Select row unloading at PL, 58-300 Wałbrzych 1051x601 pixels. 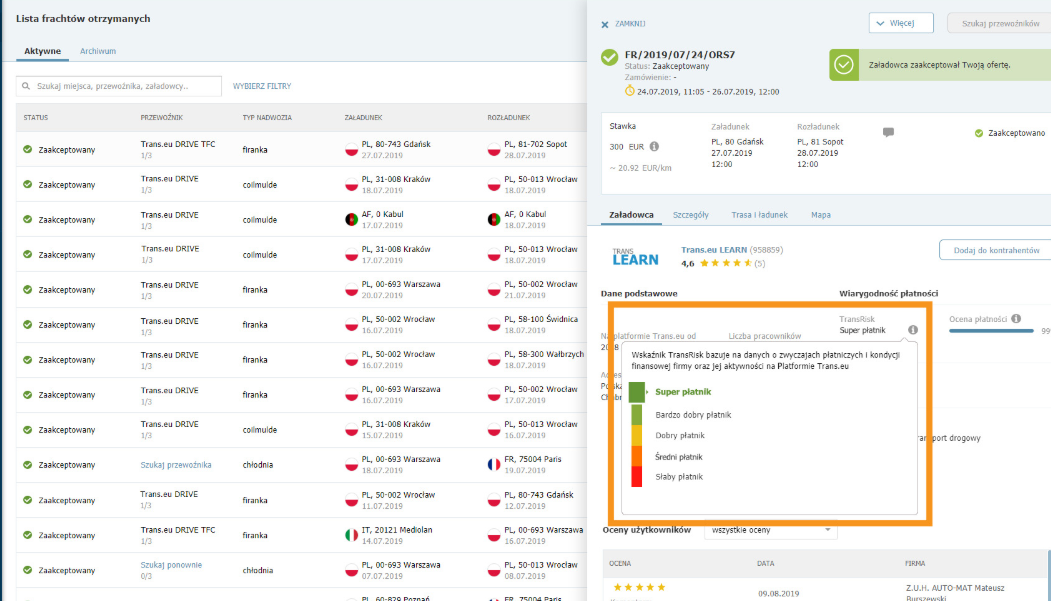[x=302, y=360]
